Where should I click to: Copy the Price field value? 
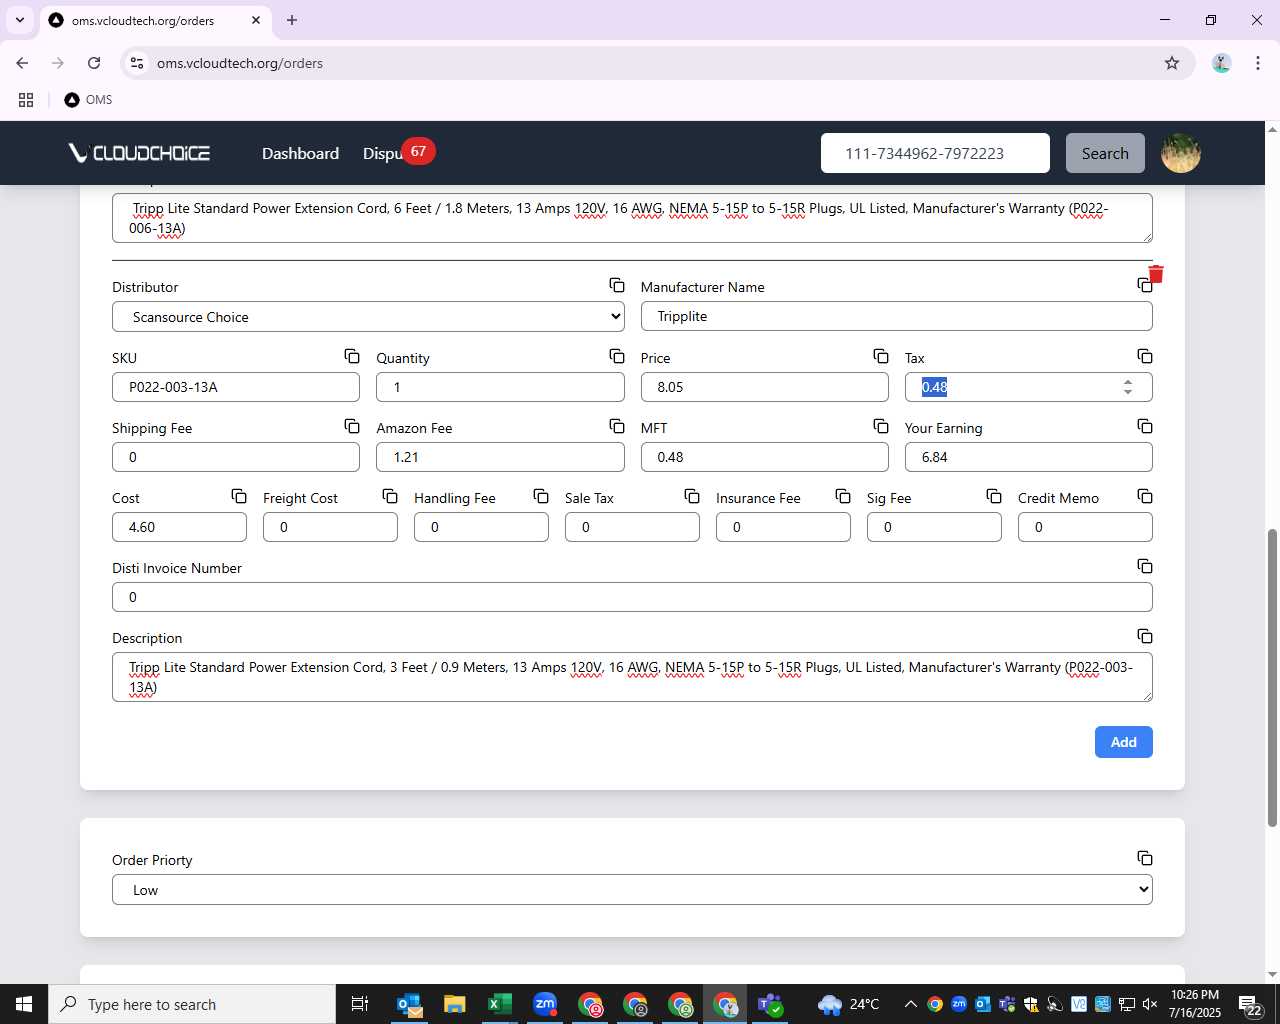point(881,356)
